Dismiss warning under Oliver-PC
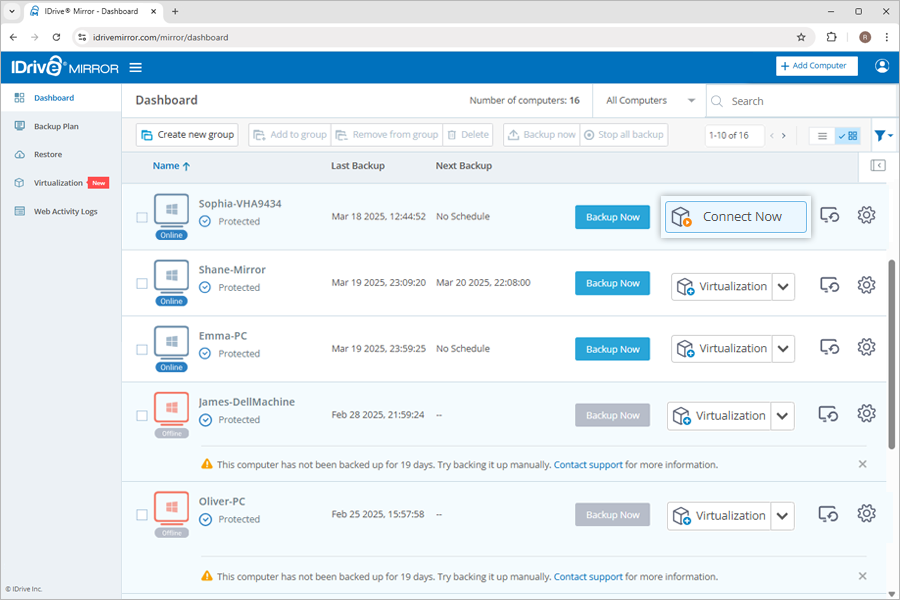This screenshot has height=600, width=900. (862, 576)
